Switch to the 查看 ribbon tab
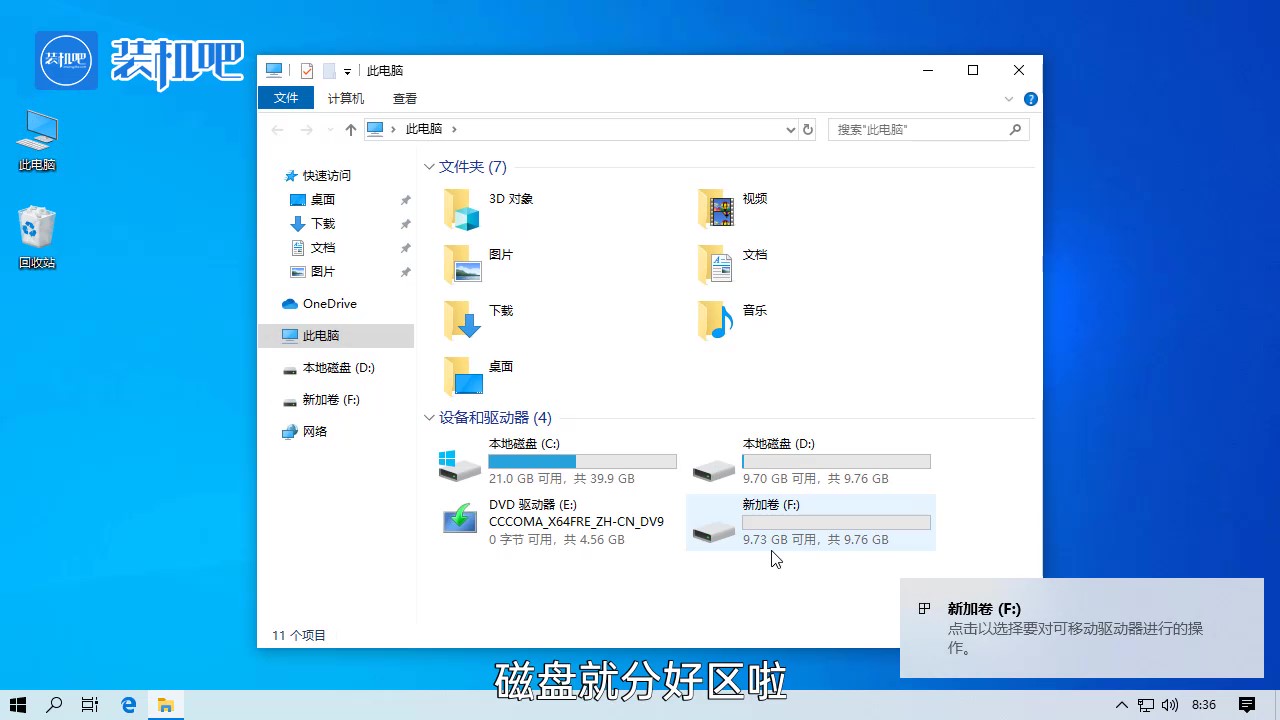The height and width of the screenshot is (720, 1280). pos(404,98)
